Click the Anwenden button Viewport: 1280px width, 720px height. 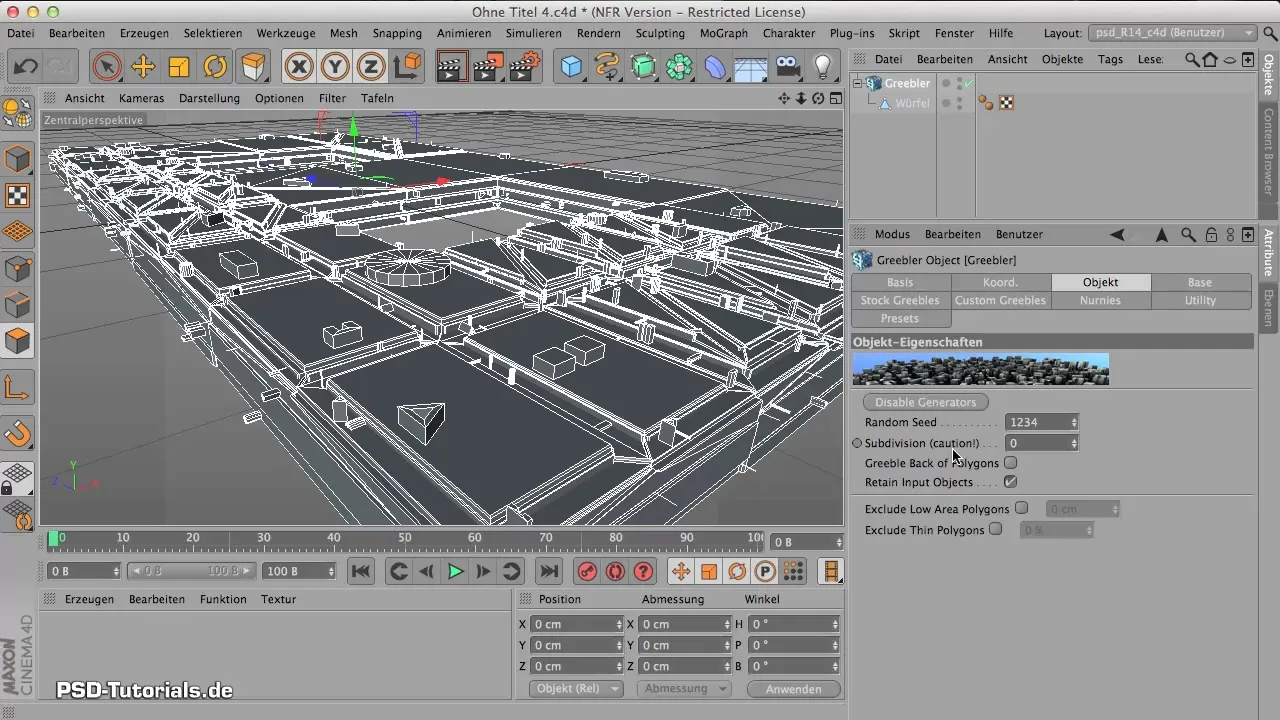pos(794,689)
